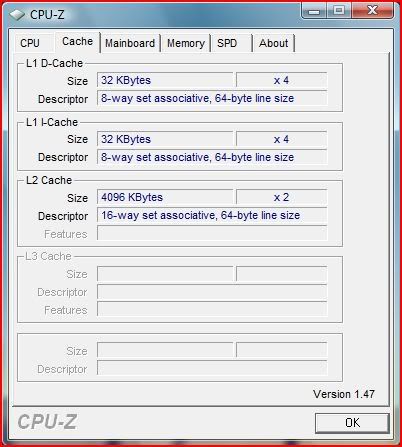402x447 pixels.
Task: Click the L2 Cache group label
Action: (49, 180)
